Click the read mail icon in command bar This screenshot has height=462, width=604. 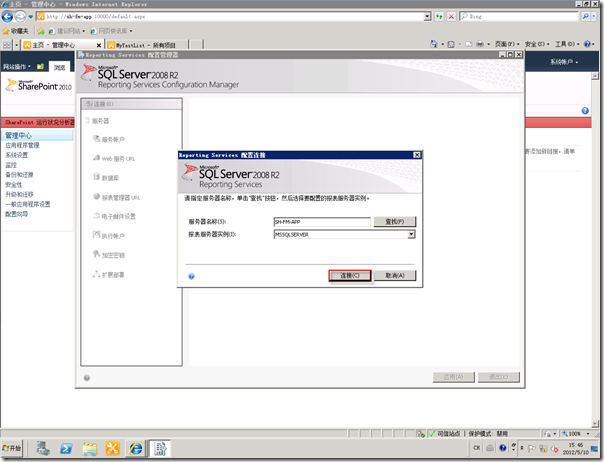click(468, 44)
